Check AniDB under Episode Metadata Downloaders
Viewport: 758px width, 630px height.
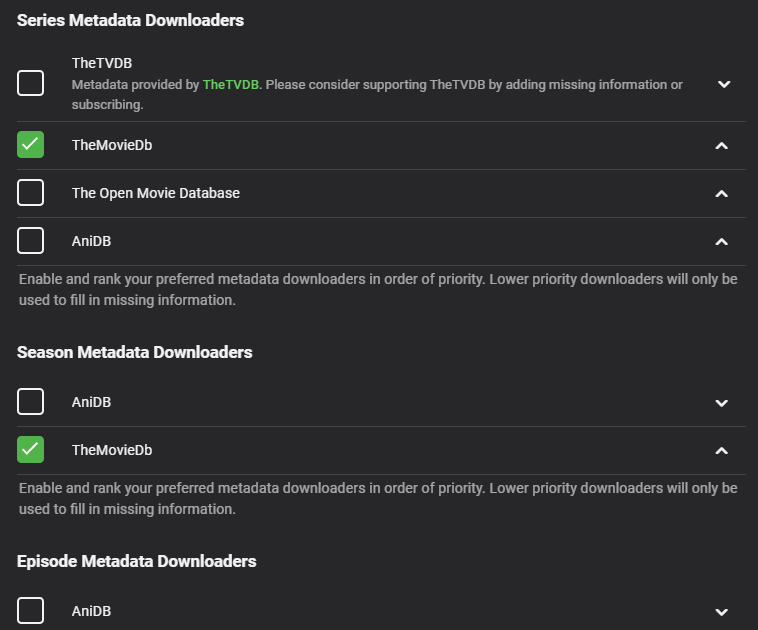31,610
